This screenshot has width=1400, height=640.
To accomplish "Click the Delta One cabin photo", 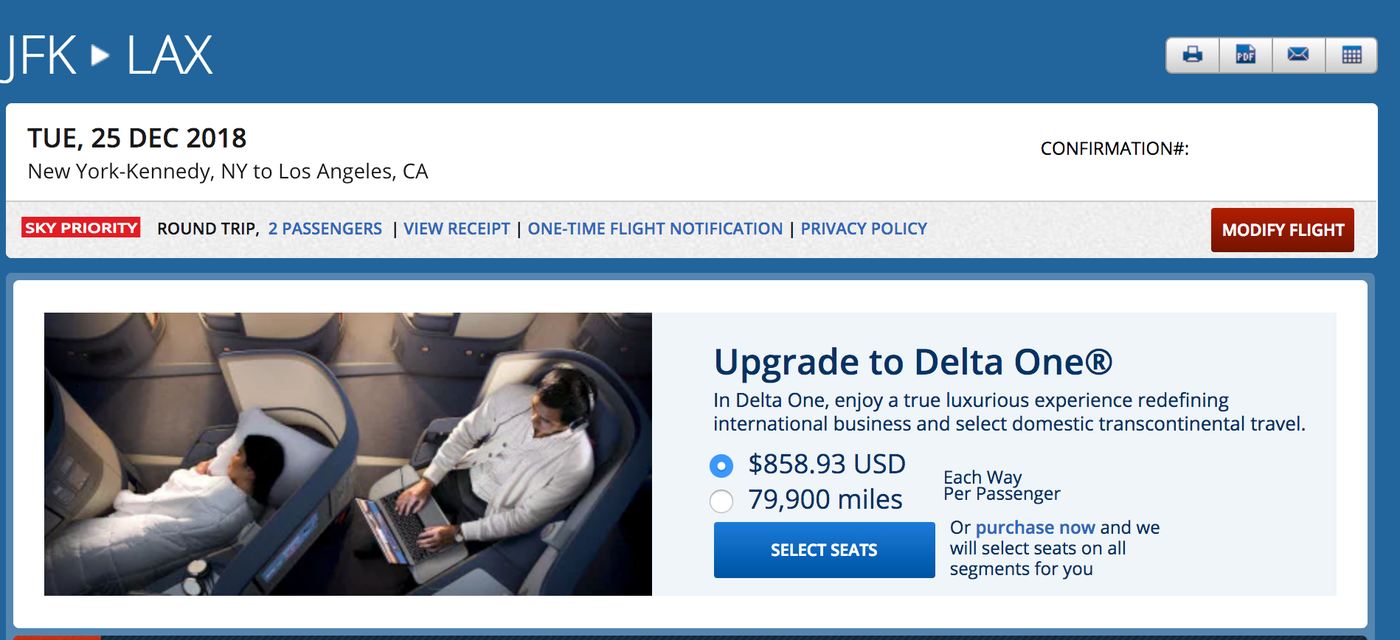I will [348, 453].
